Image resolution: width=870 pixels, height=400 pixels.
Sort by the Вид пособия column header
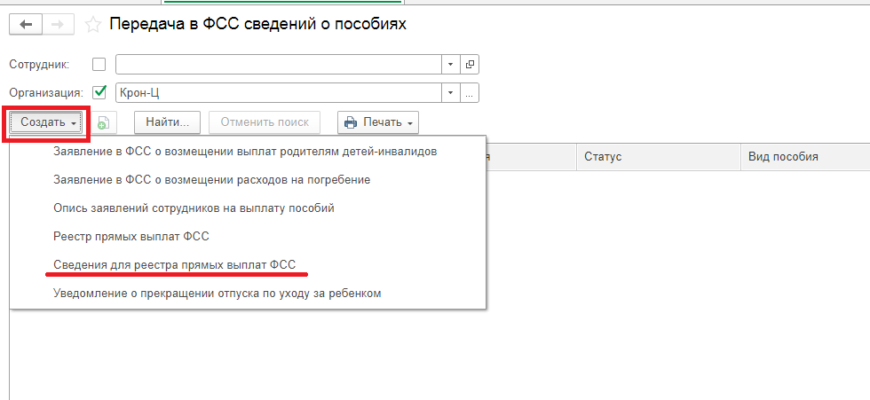pyautogui.click(x=805, y=157)
